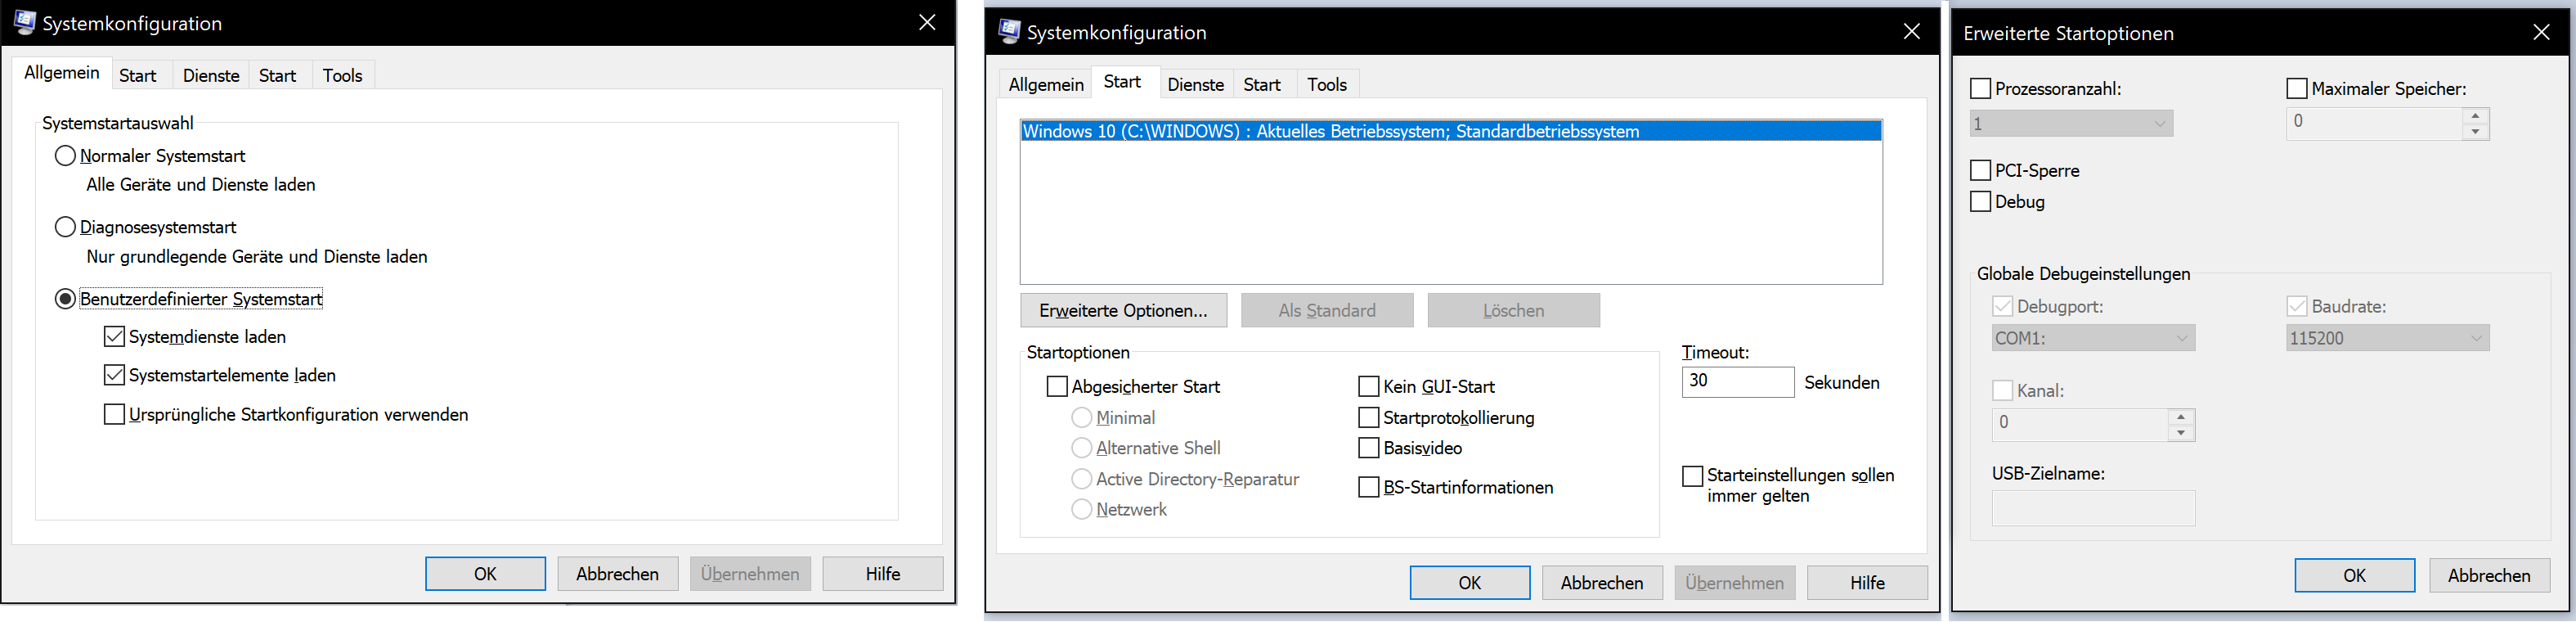Open the Baudrate 115200 dropdown
Screen dimensions: 2576x622
pos(2386,339)
